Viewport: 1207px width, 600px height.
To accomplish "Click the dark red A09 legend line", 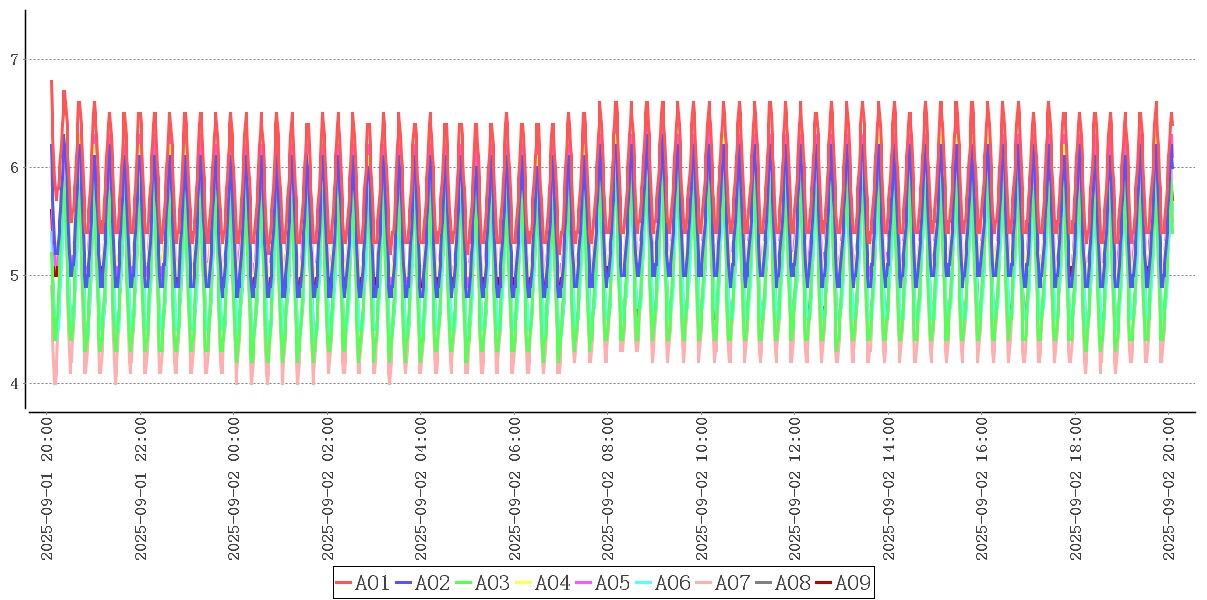I will click(822, 583).
